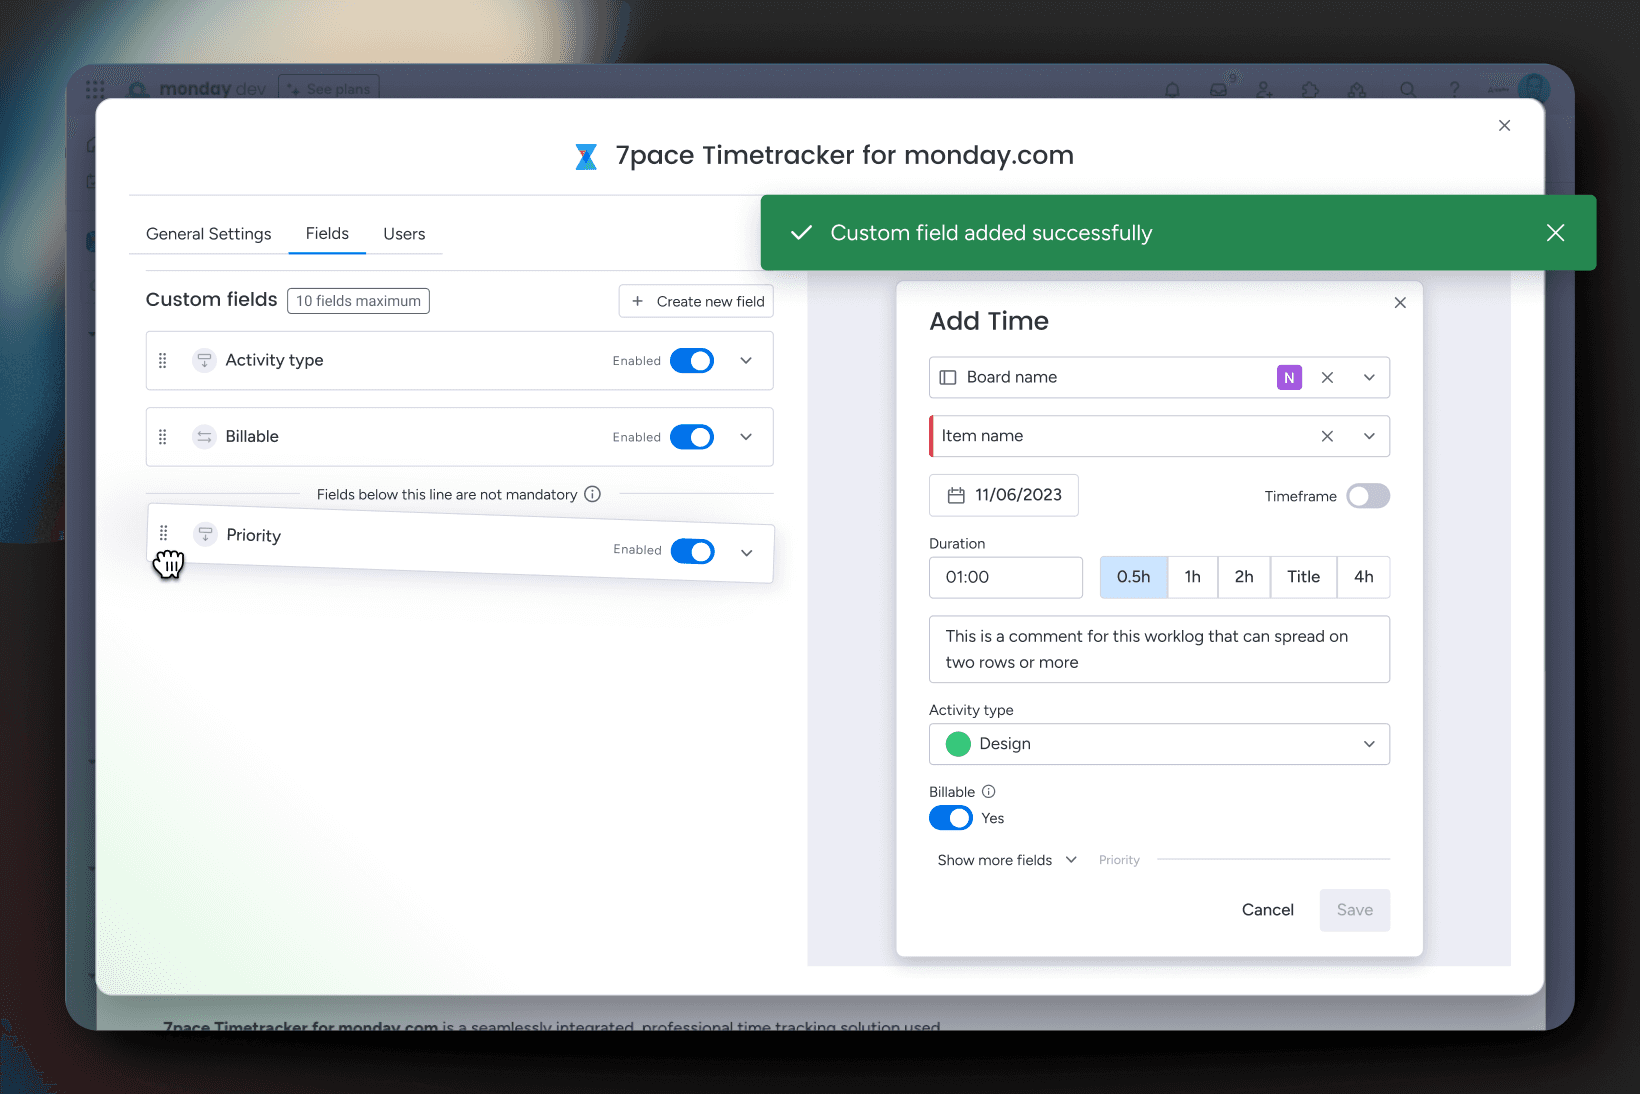
Task: Open the apps puzzle icon in header
Action: [1311, 90]
